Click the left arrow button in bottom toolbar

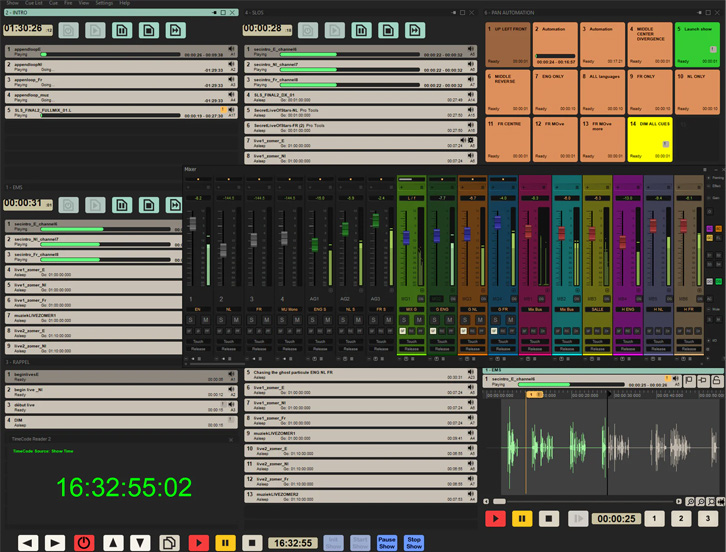click(x=28, y=542)
